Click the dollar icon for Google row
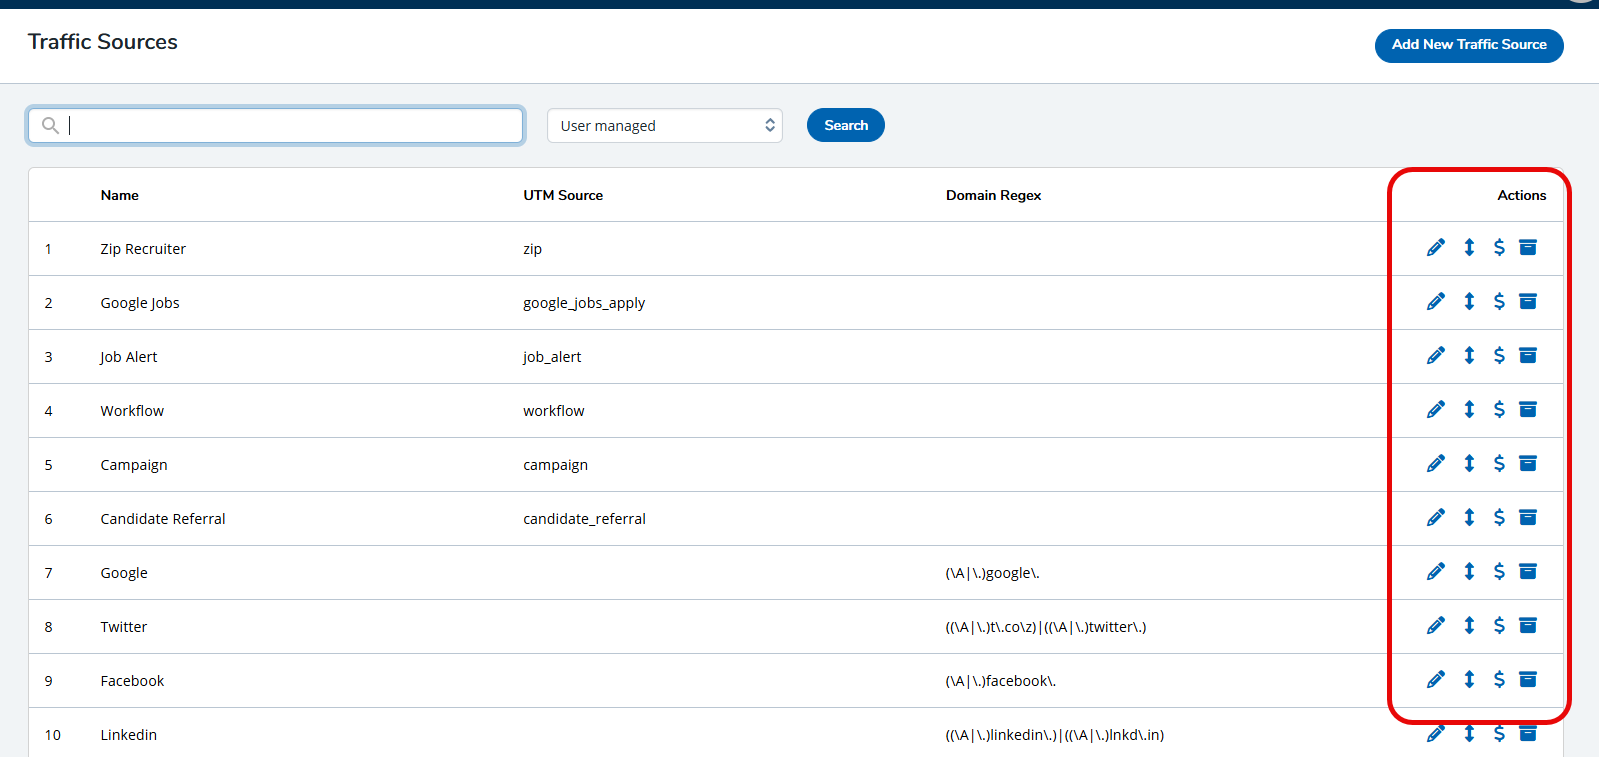 point(1499,571)
